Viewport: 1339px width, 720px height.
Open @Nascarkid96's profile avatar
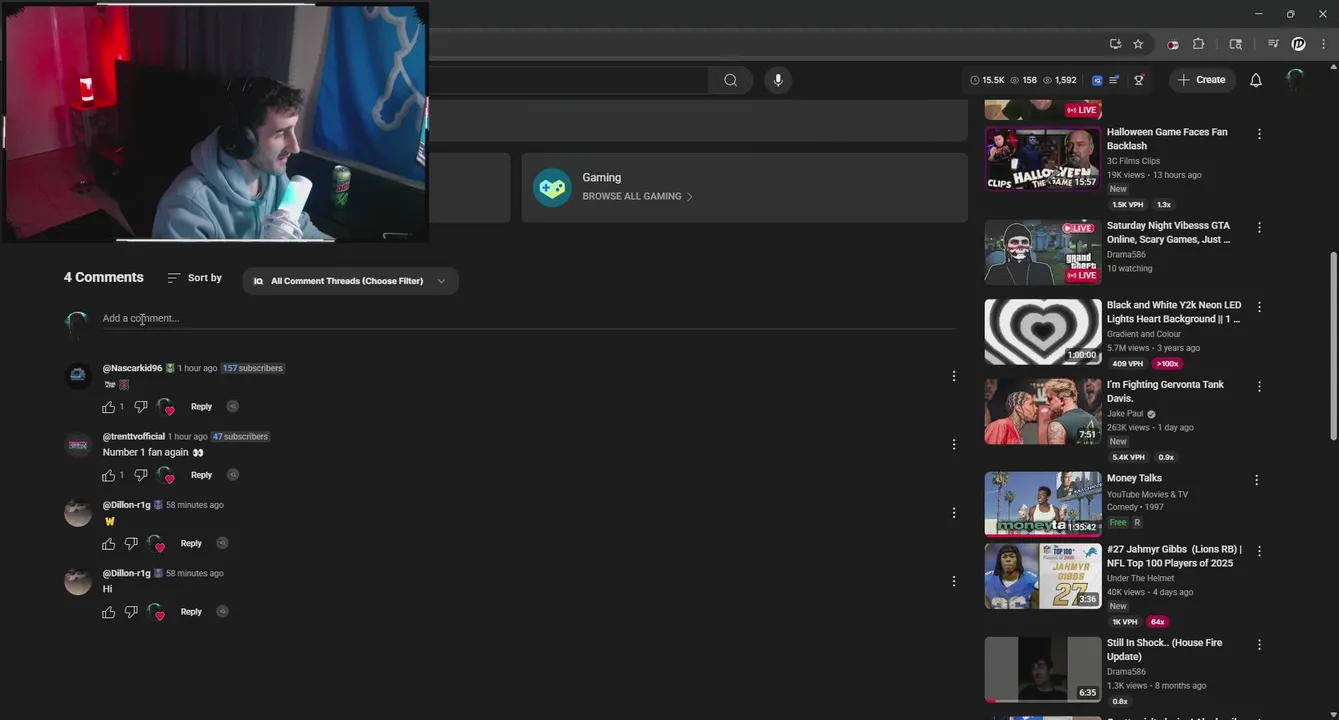tap(78, 376)
